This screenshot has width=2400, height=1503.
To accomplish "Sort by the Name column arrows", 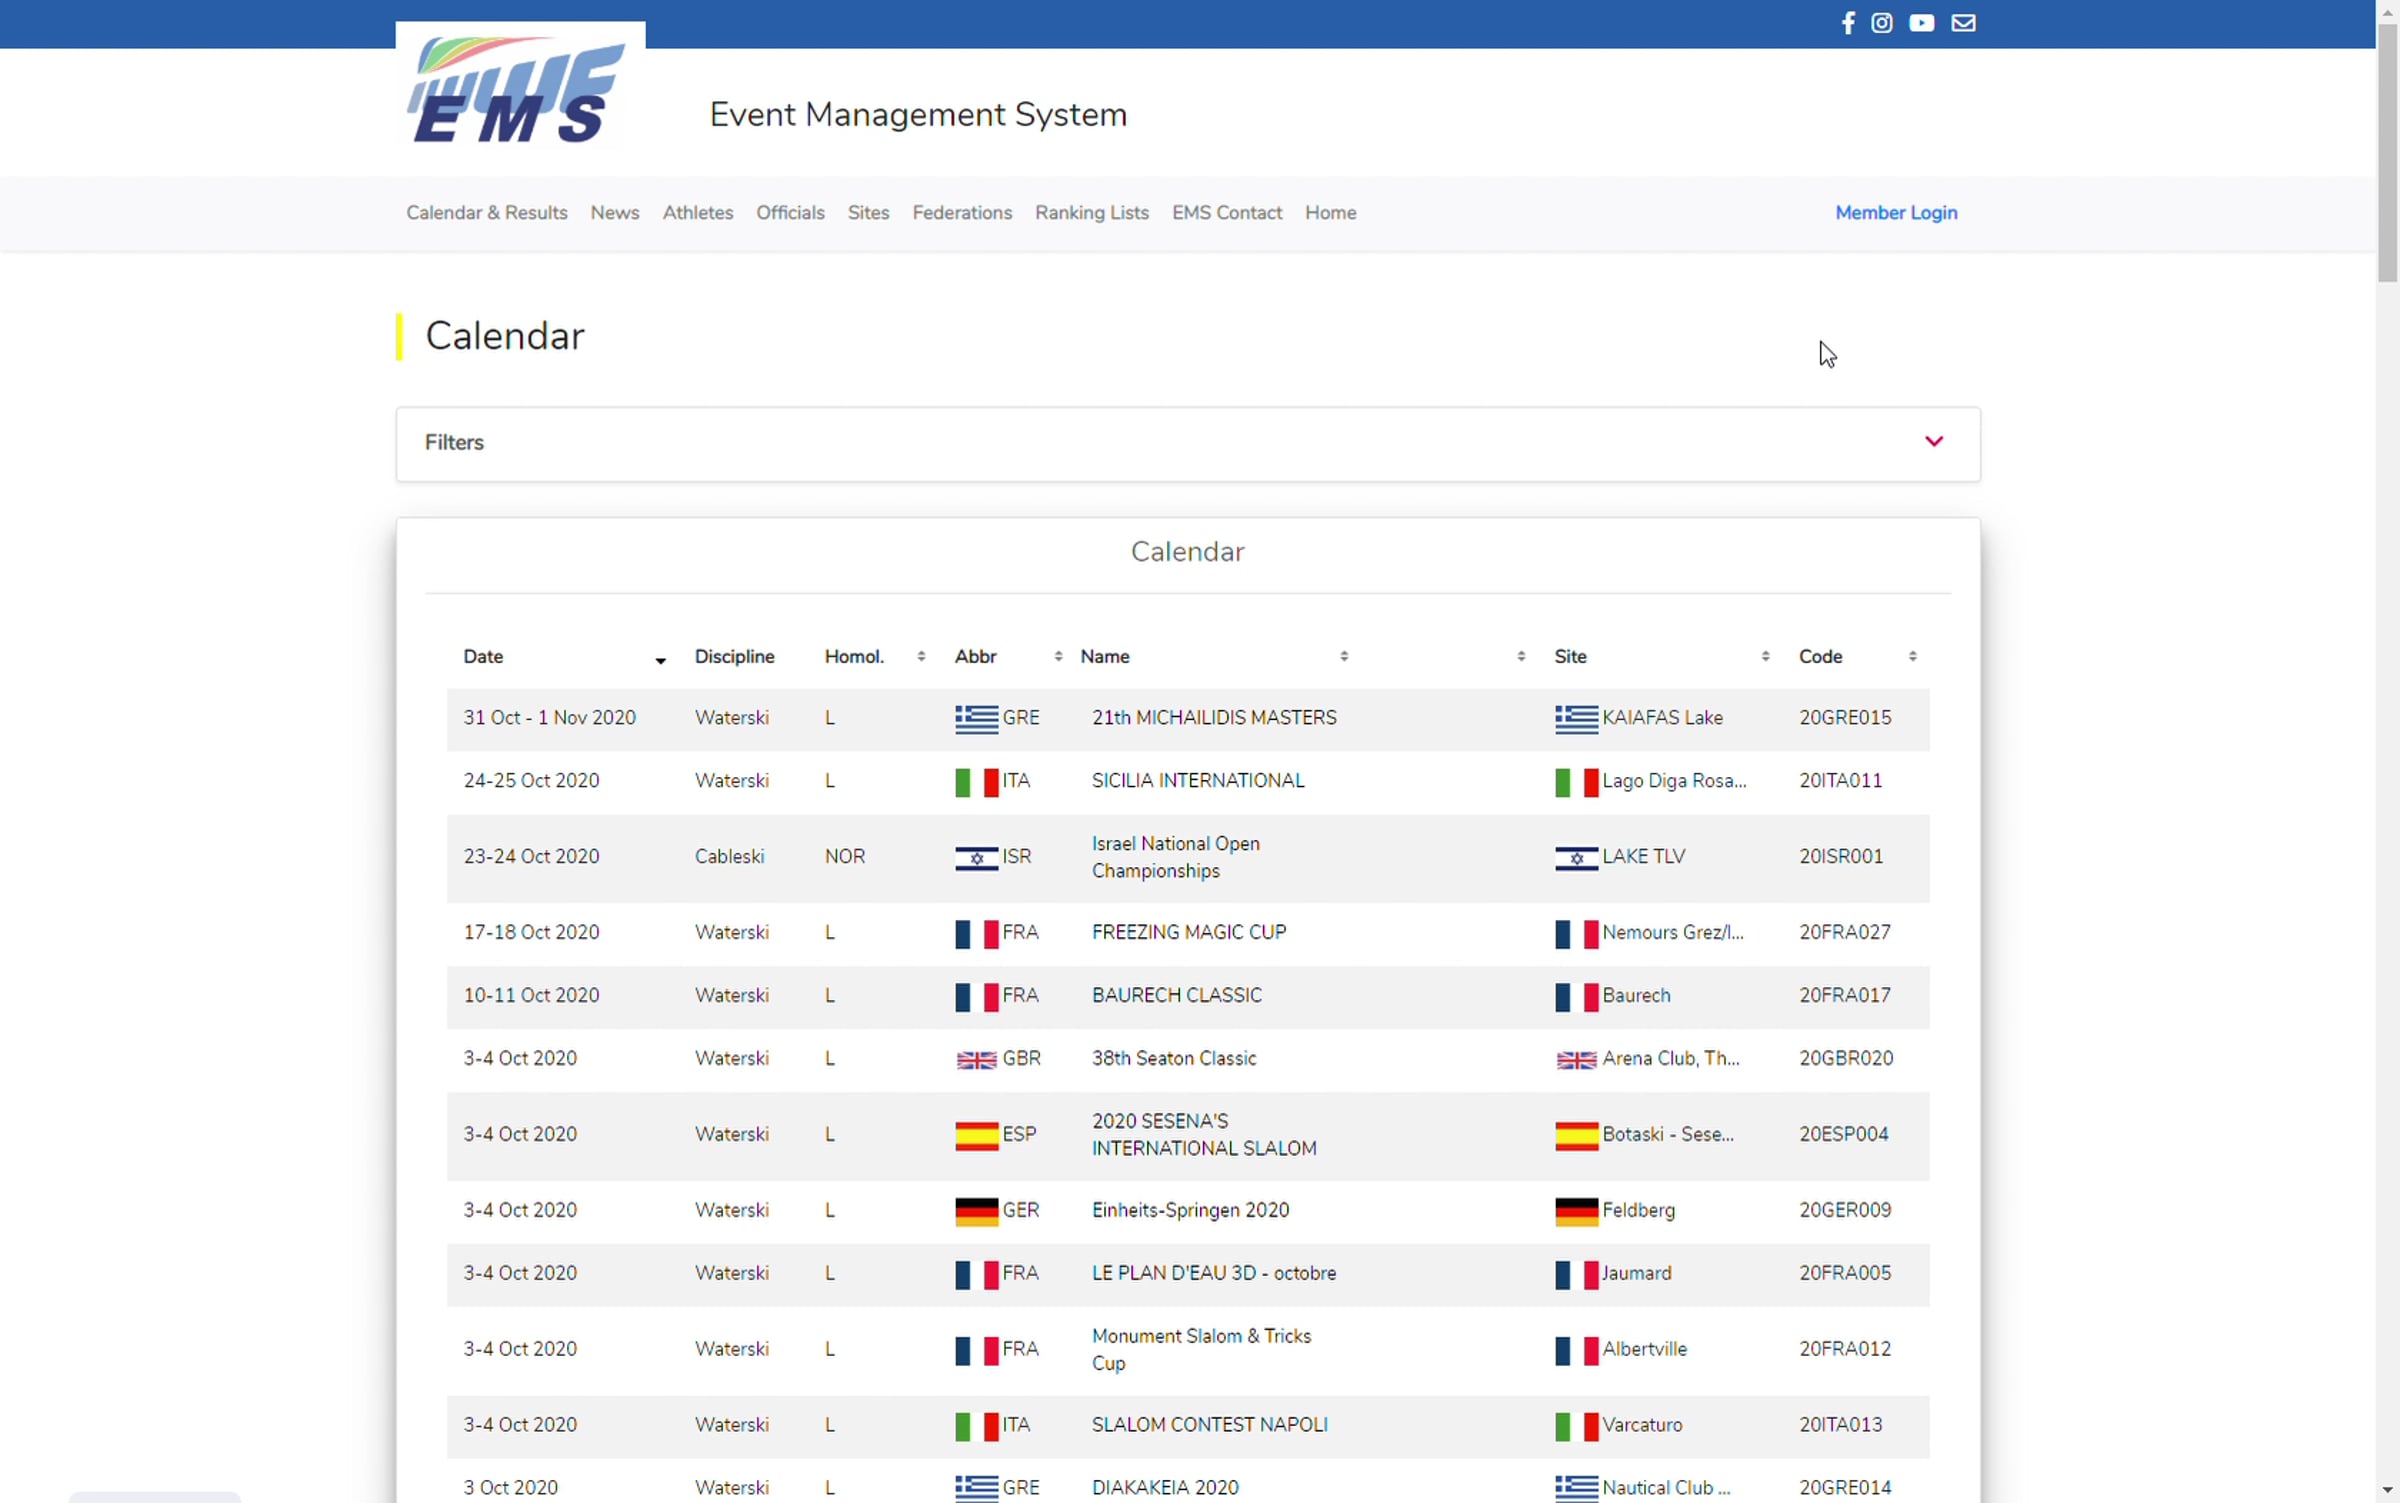I will coord(1343,656).
